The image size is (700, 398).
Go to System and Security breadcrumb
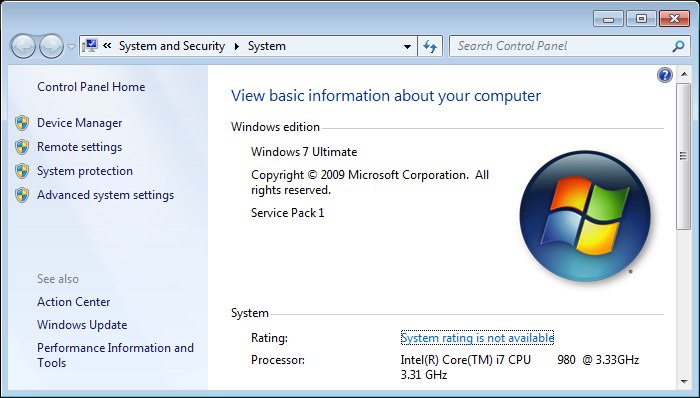(x=172, y=46)
